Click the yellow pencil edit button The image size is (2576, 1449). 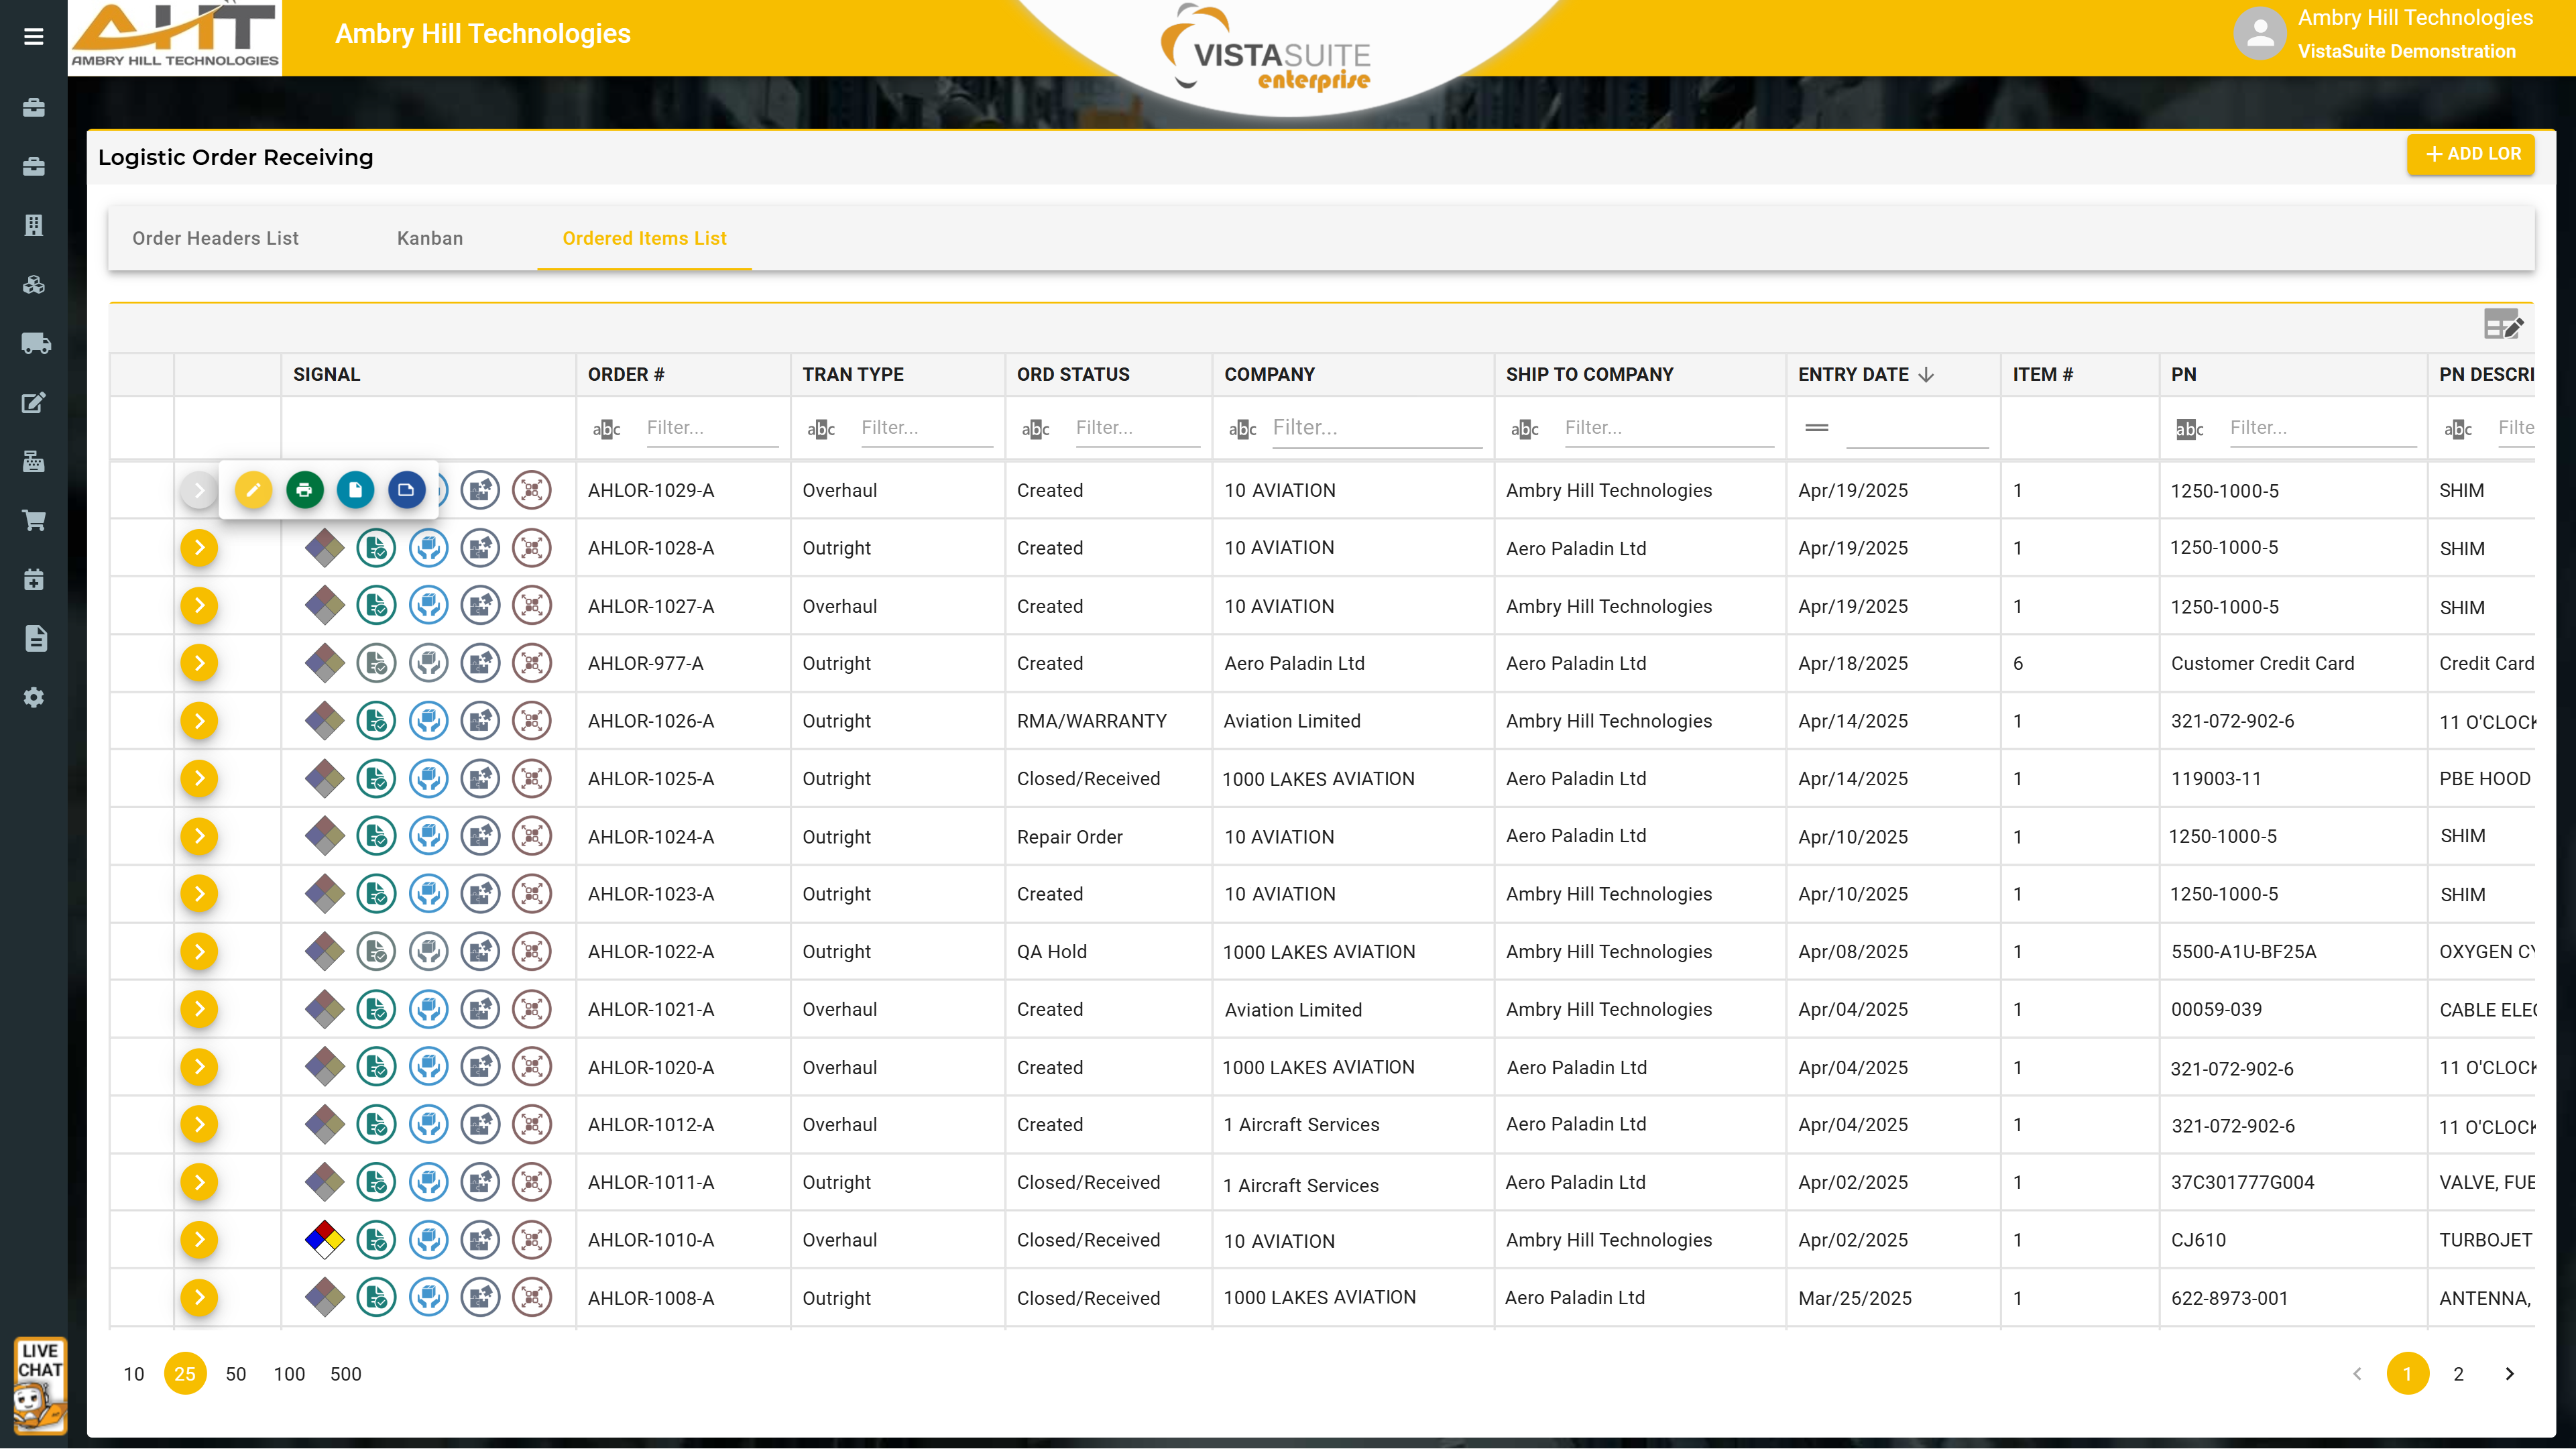pos(253,490)
